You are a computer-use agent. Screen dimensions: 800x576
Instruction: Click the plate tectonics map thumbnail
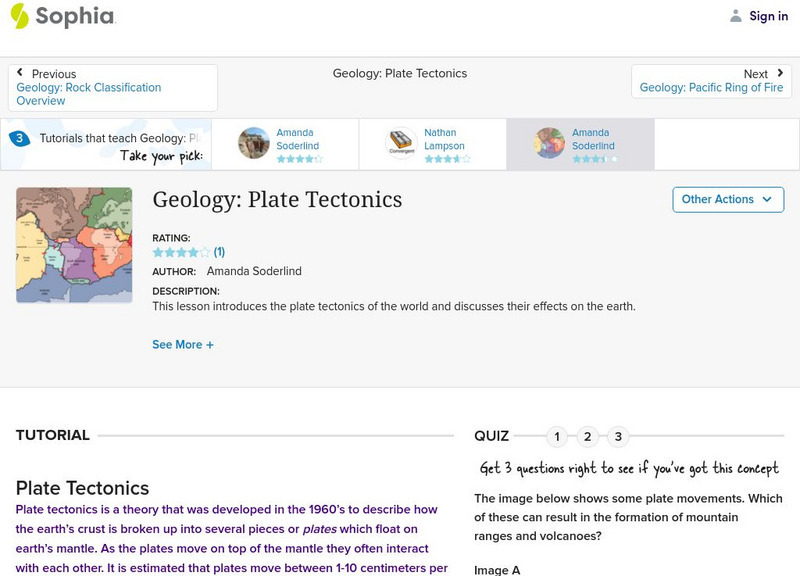[74, 245]
